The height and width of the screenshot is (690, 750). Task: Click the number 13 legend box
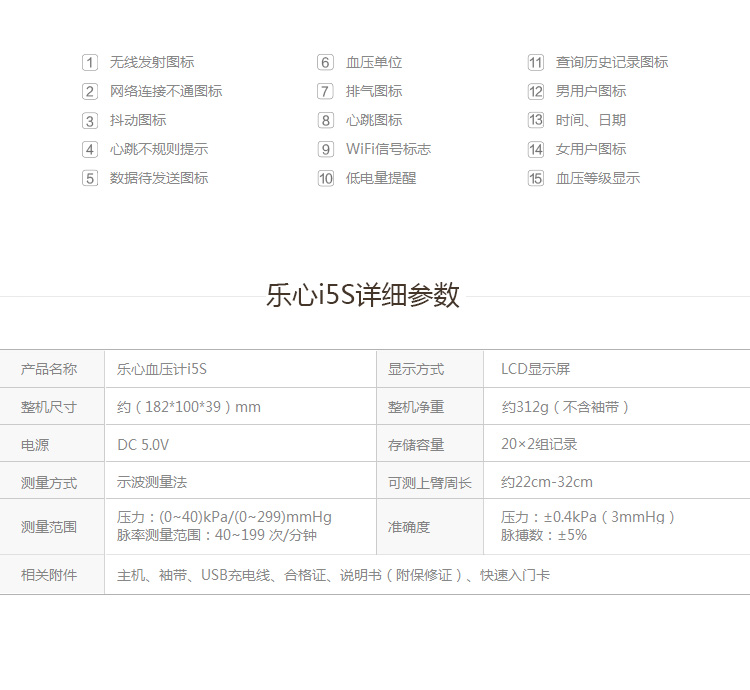pos(536,120)
